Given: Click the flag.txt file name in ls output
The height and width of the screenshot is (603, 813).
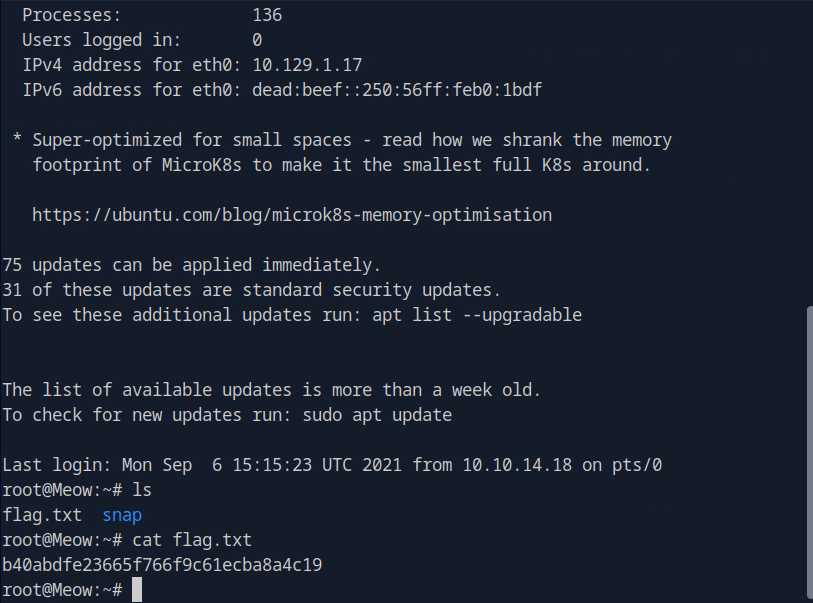Looking at the screenshot, I should (42, 515).
